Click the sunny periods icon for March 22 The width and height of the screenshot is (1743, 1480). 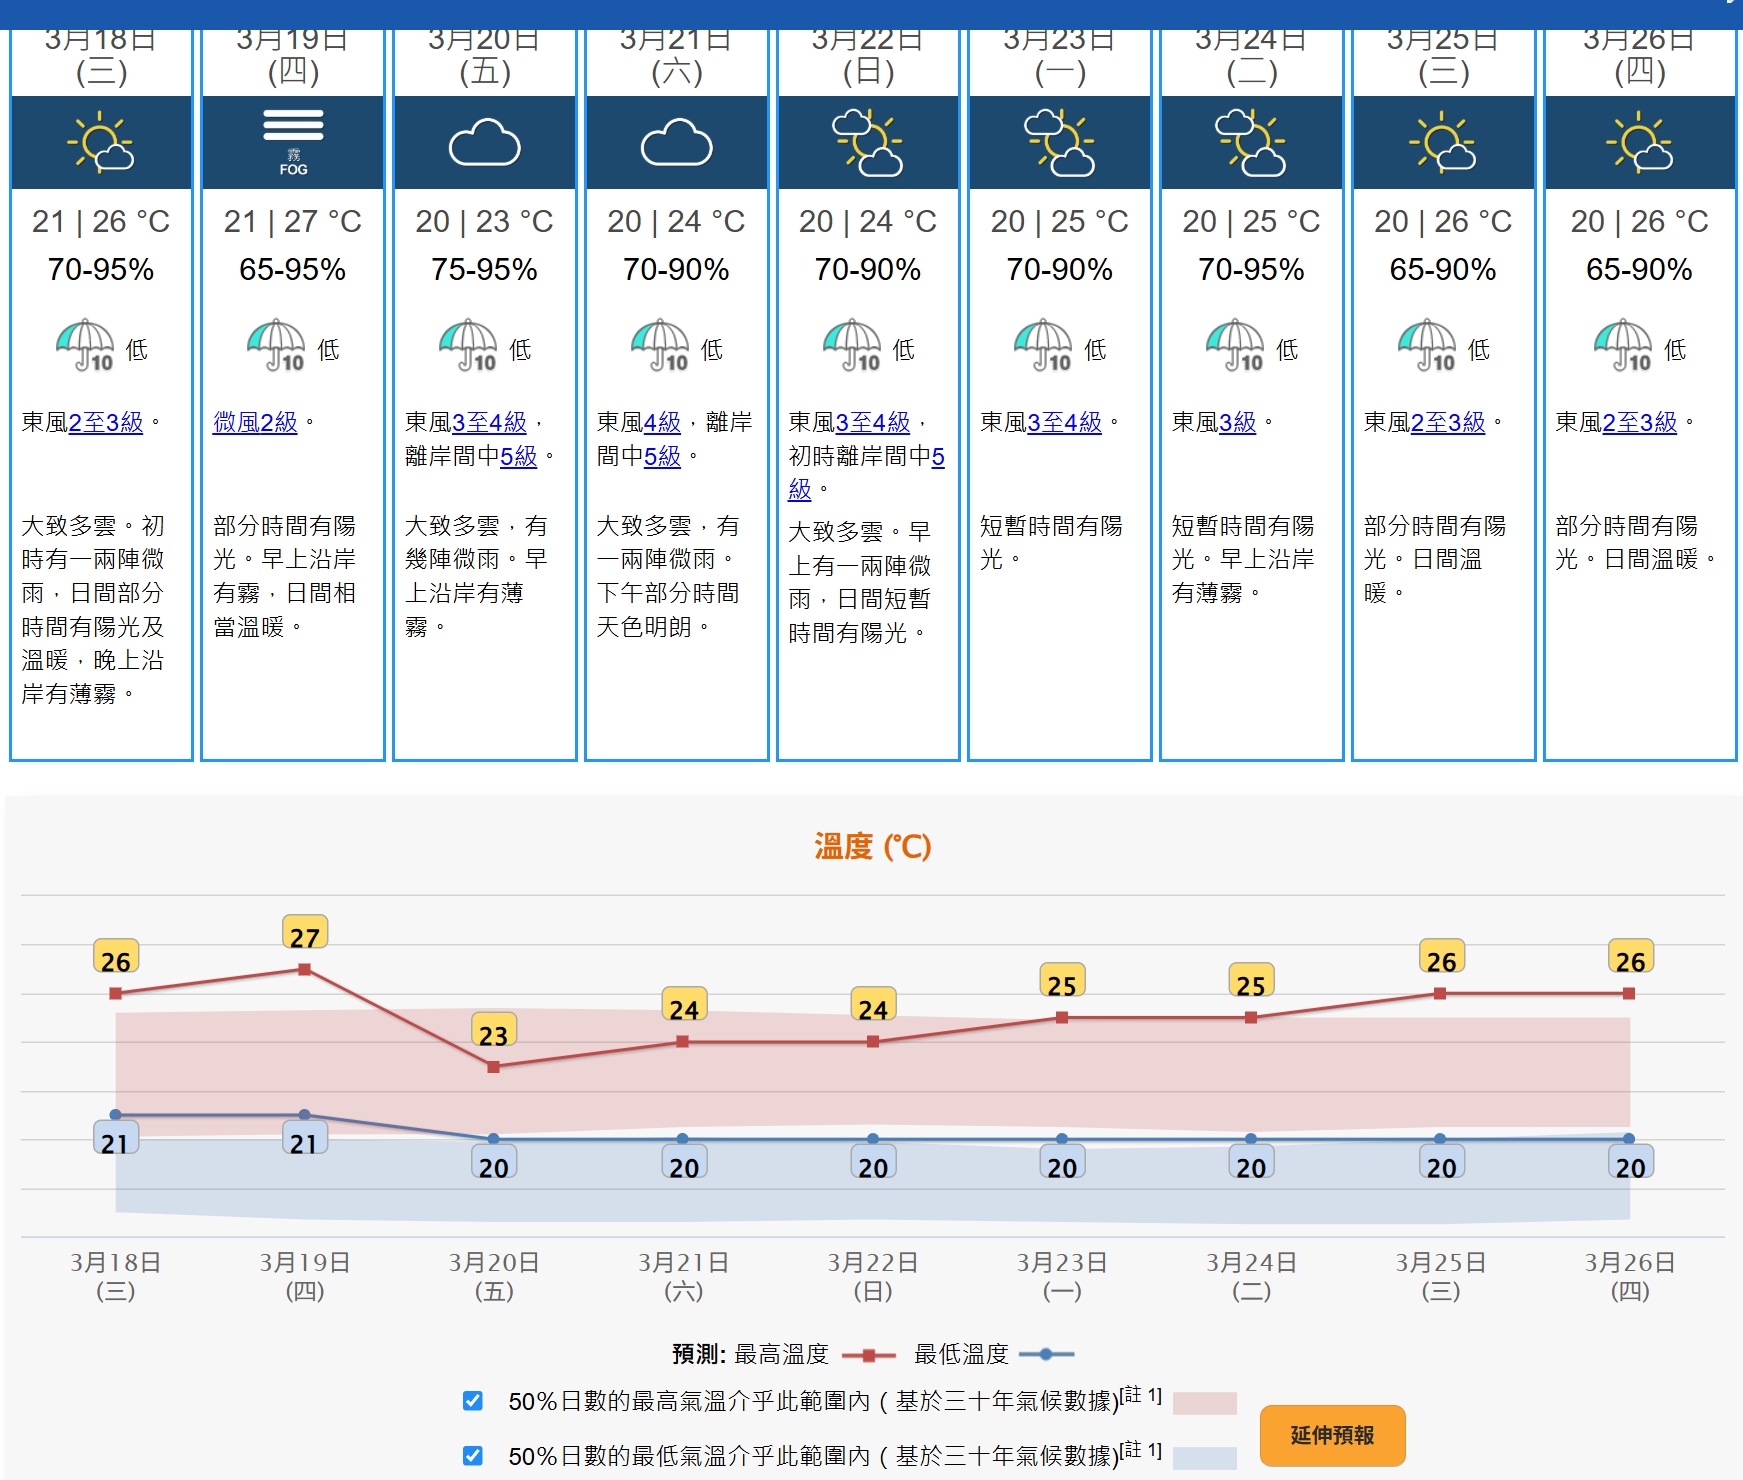[x=867, y=143]
